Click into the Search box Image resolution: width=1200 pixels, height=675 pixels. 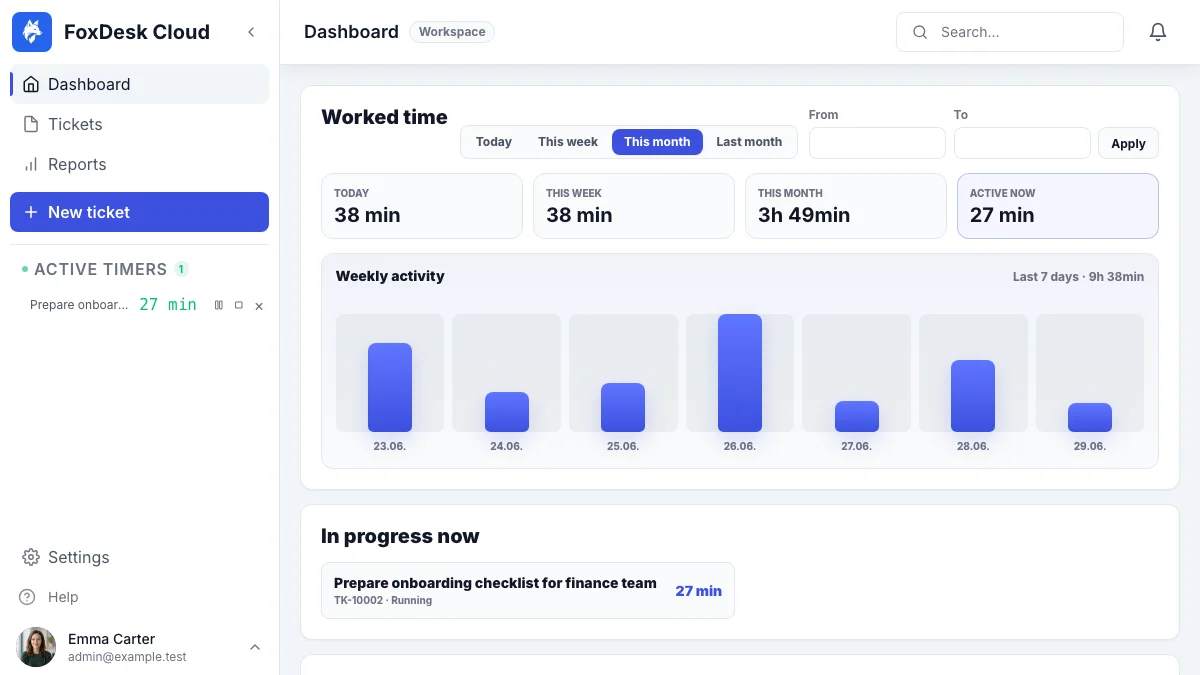pos(1010,32)
